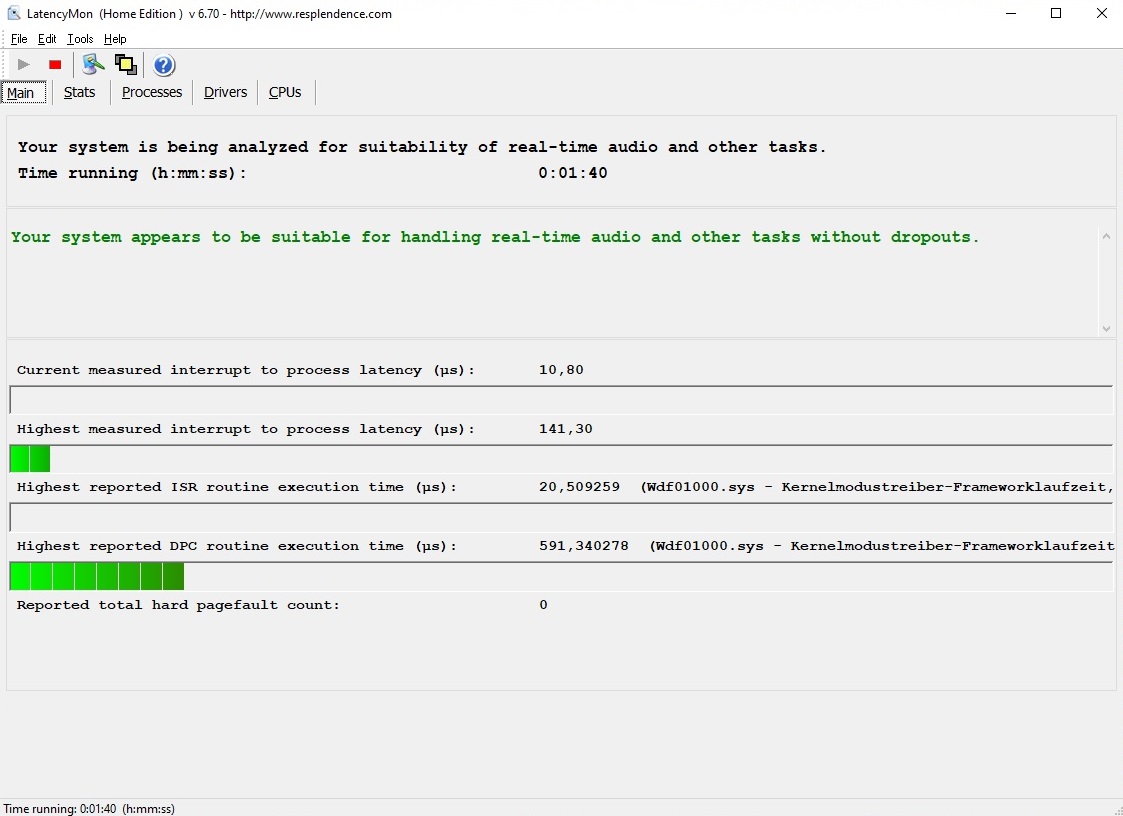
Task: Close the LatencyMon window
Action: pyautogui.click(x=1102, y=13)
